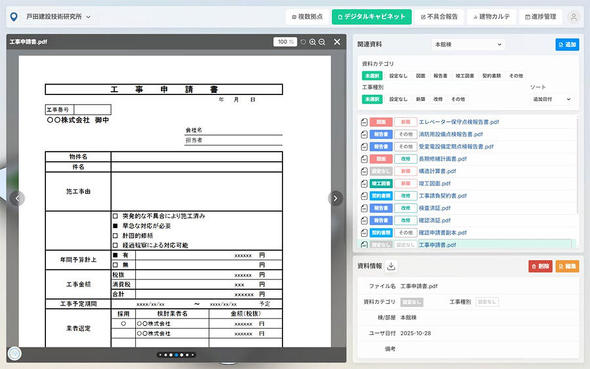
Task: Open 検査済証.pdf link
Action: (x=435, y=208)
